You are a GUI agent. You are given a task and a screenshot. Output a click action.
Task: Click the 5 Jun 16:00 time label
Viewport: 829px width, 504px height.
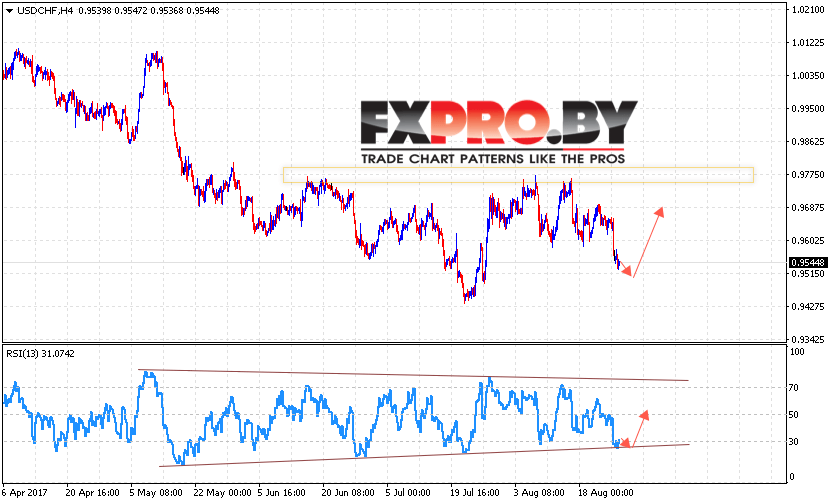[281, 493]
